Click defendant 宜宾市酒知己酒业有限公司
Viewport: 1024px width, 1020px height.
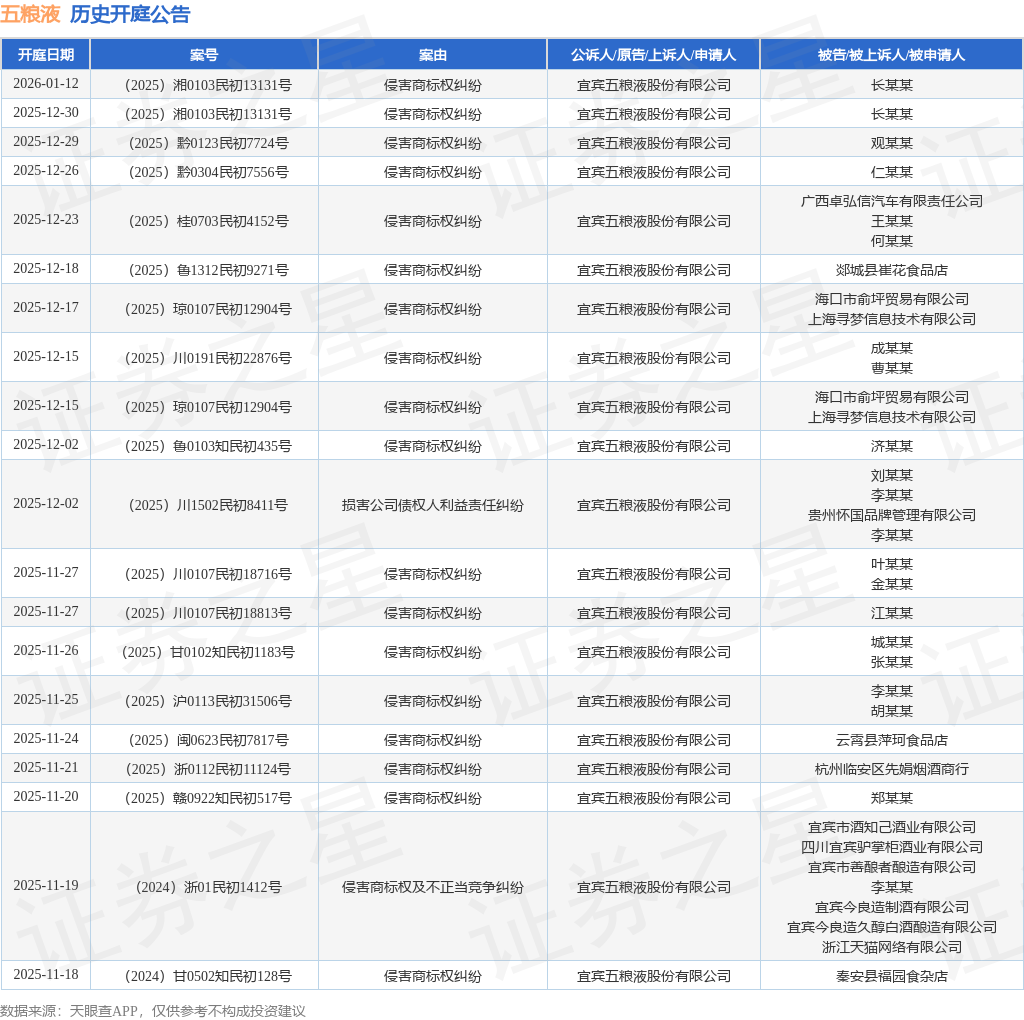click(891, 827)
